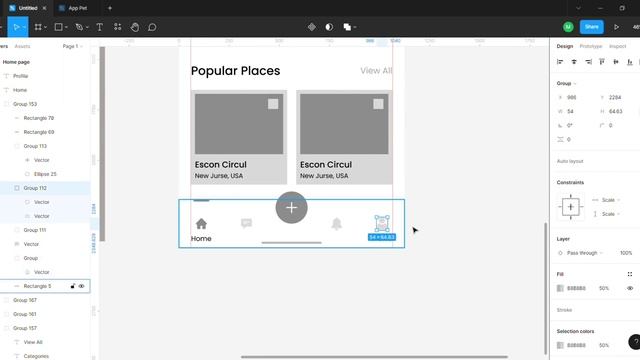Image resolution: width=640 pixels, height=360 pixels.
Task: Click the home icon in canvas nav bar
Action: 201,223
